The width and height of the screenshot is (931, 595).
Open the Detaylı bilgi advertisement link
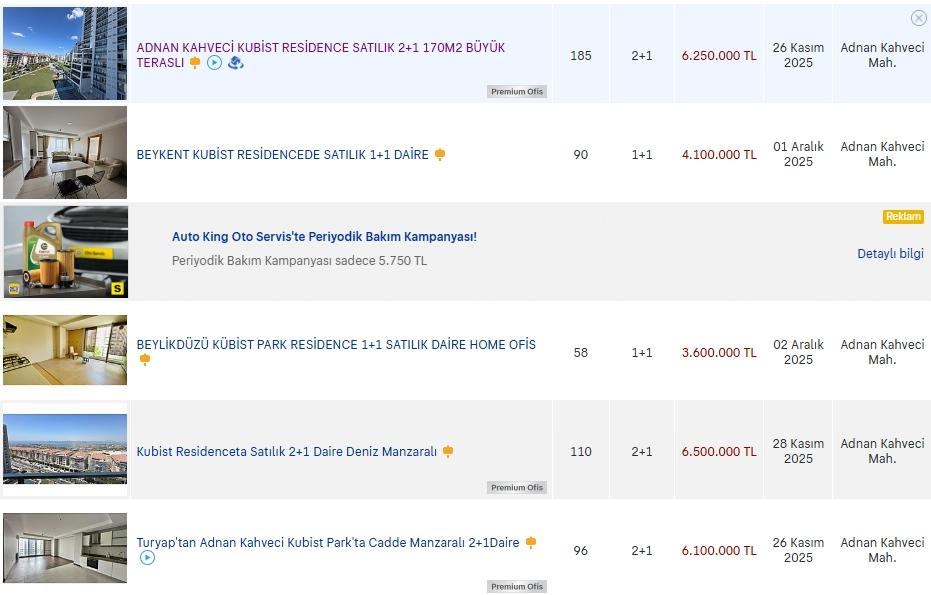(x=890, y=254)
